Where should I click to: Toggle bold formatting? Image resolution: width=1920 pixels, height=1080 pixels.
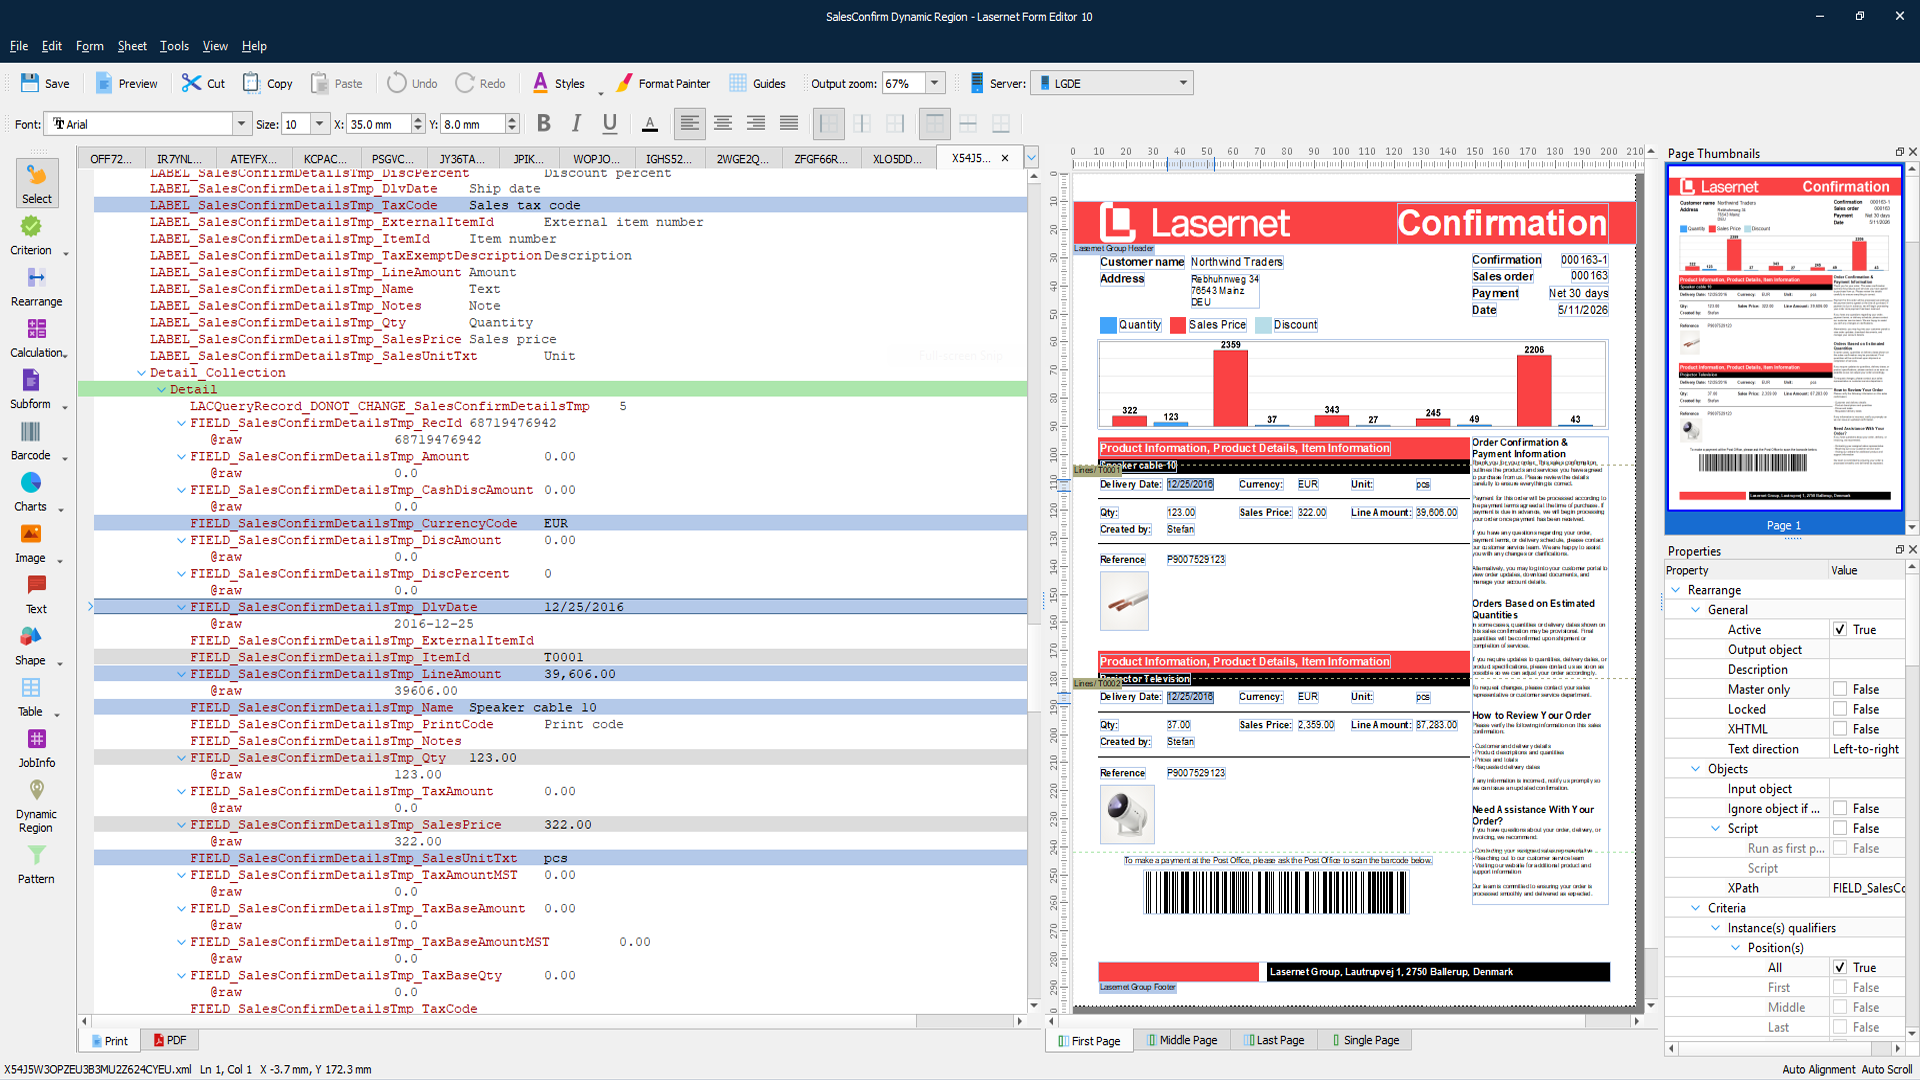544,123
